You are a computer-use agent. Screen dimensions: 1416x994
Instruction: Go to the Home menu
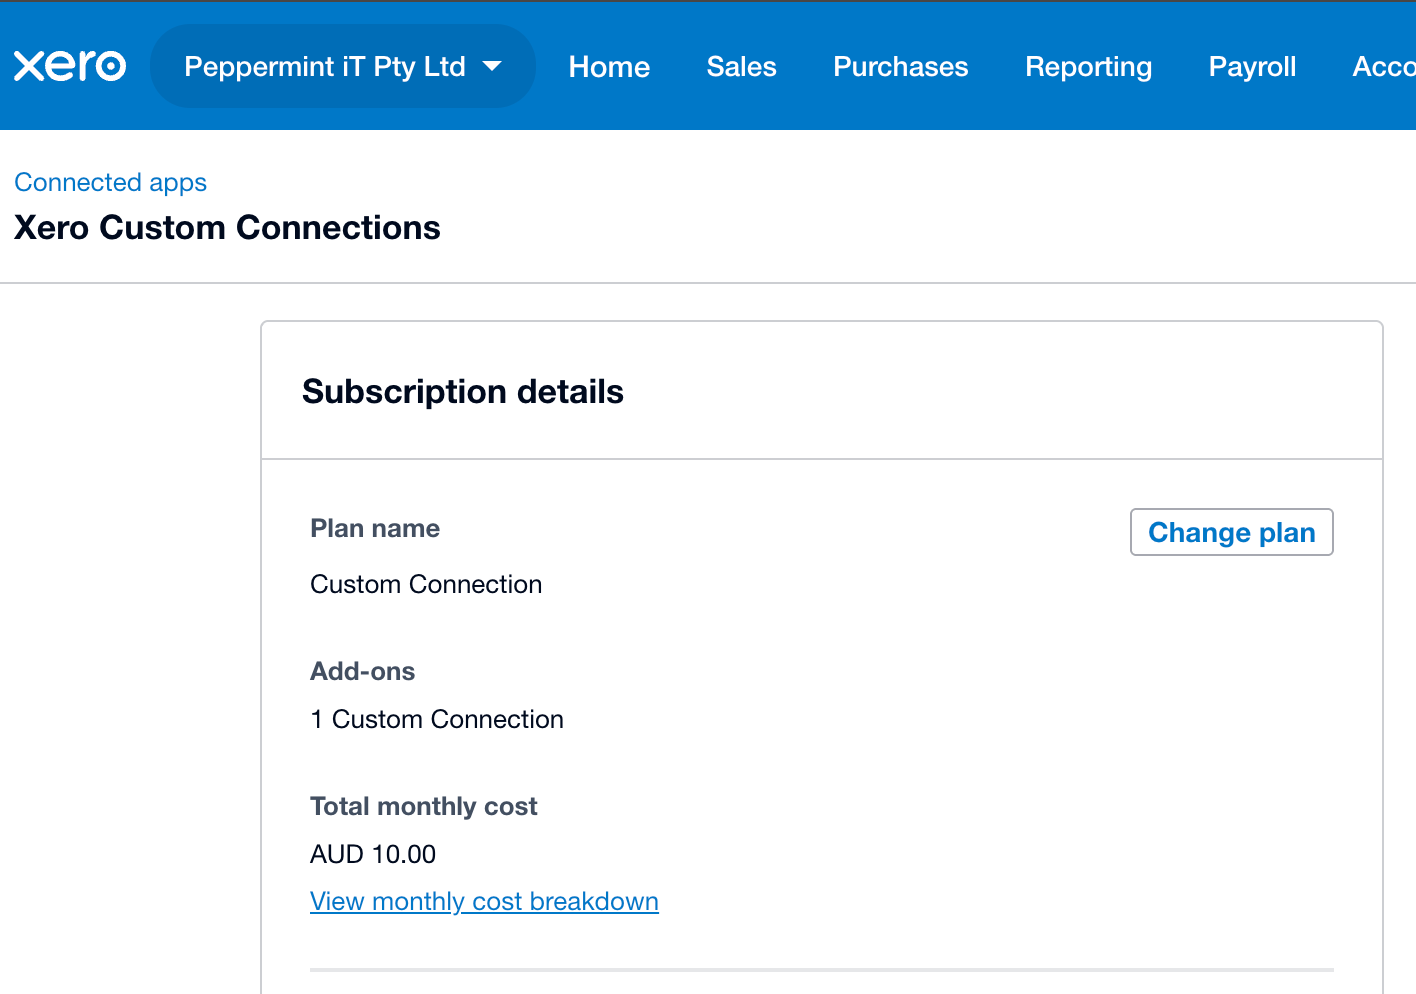point(609,66)
